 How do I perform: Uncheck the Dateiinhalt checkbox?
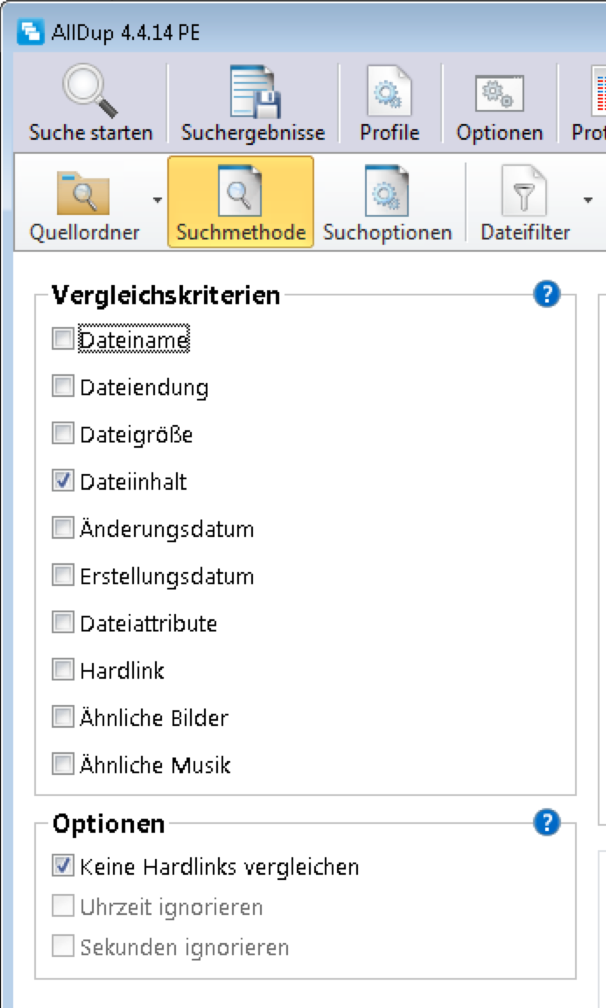pyautogui.click(x=63, y=481)
